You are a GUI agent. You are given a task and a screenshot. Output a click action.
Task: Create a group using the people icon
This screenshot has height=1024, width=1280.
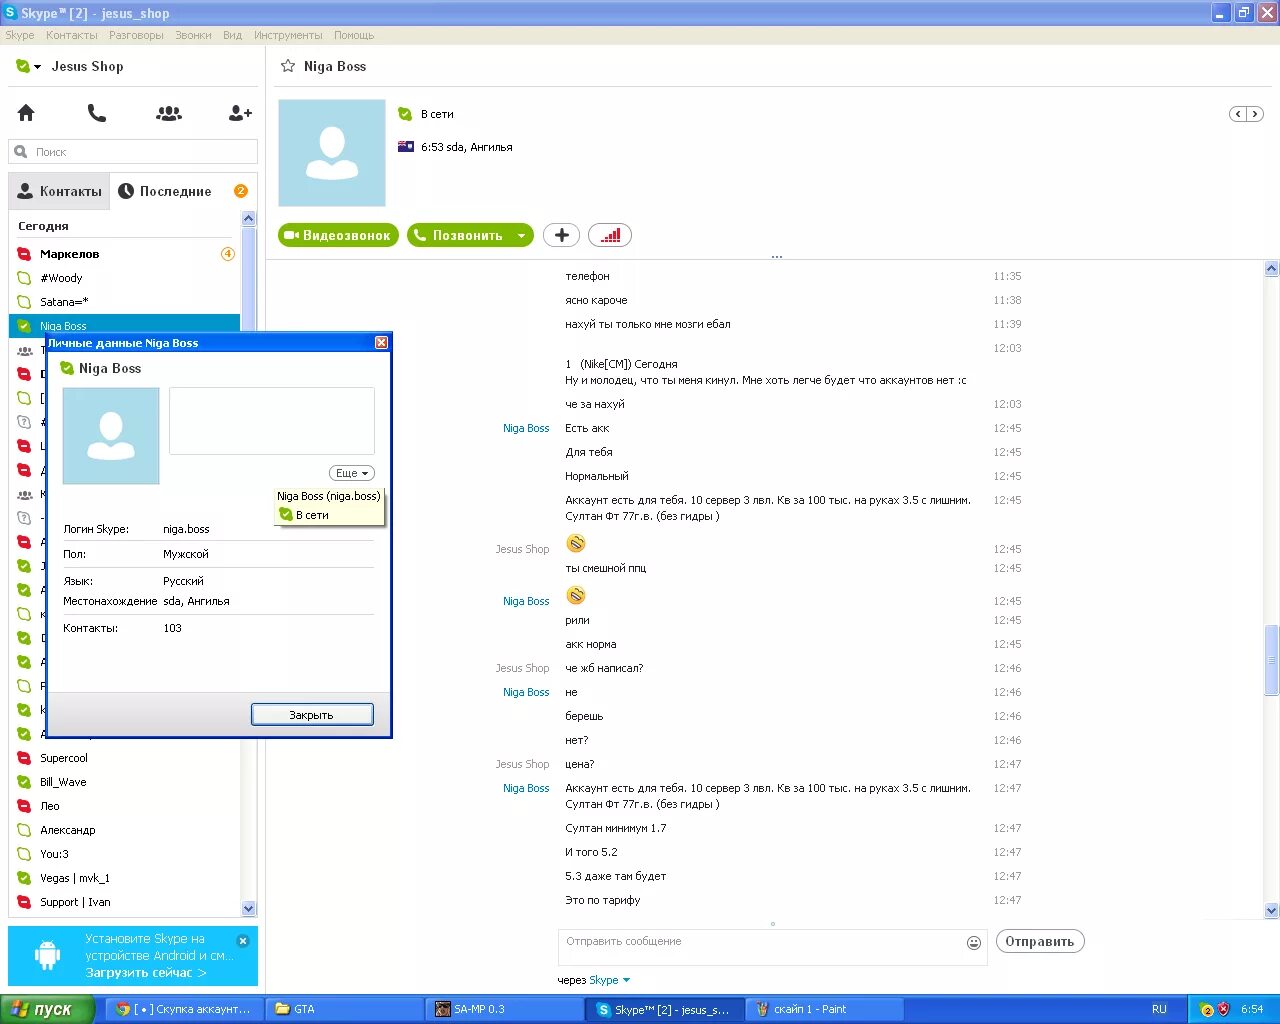click(x=169, y=113)
